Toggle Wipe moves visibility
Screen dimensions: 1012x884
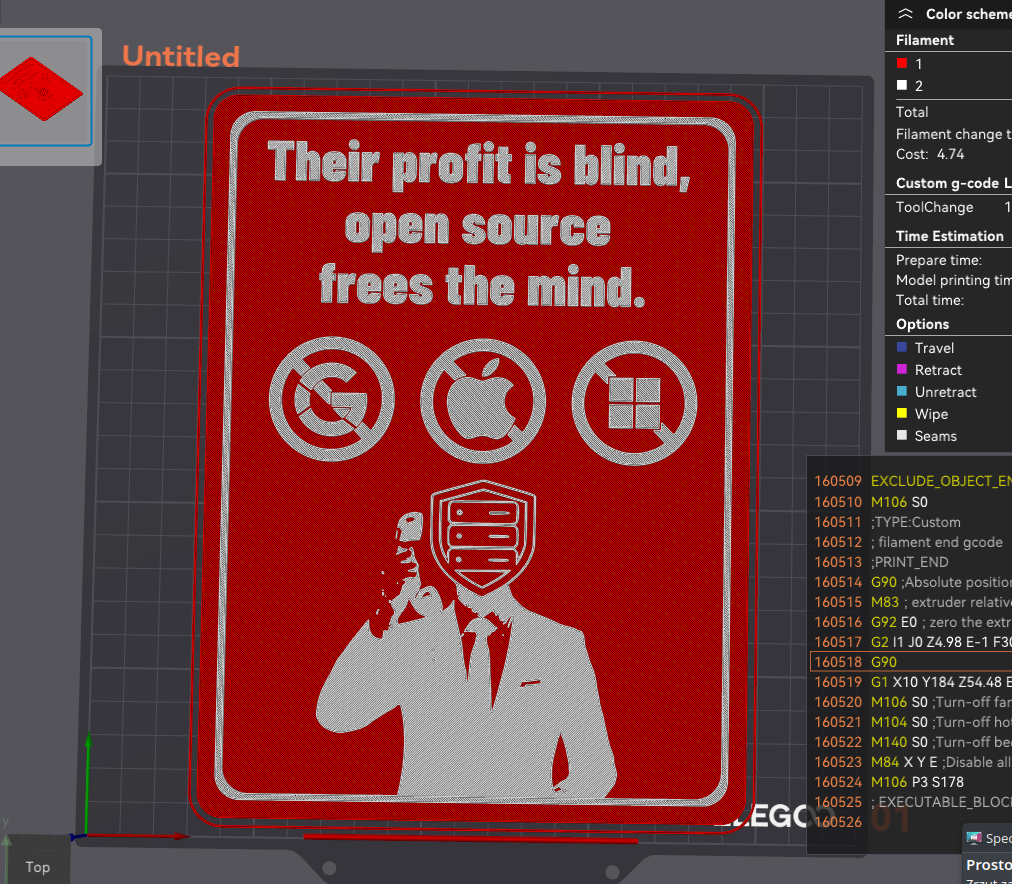coord(902,413)
